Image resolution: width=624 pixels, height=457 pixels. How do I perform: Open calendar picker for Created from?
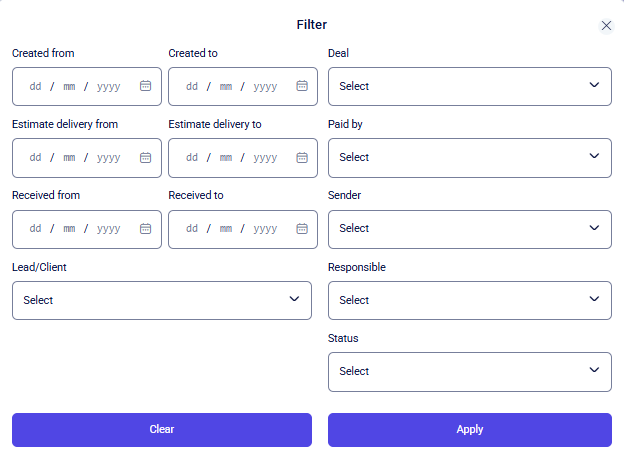point(145,86)
